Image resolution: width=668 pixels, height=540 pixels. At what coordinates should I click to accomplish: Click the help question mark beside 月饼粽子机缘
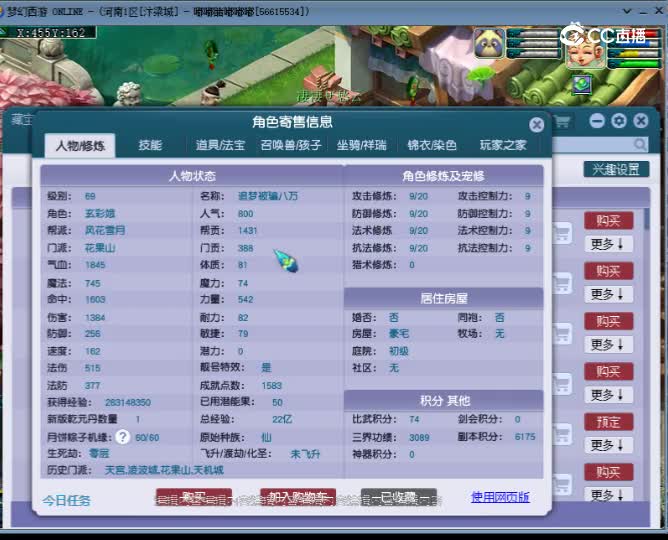[123, 437]
